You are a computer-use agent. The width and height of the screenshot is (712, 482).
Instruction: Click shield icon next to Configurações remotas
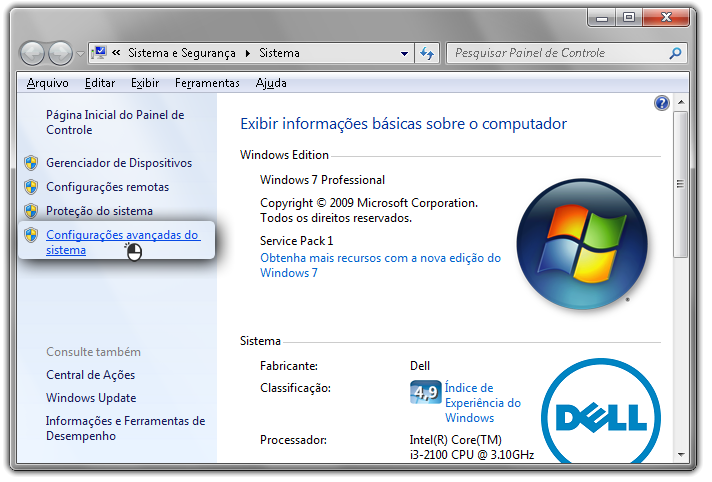coord(31,187)
